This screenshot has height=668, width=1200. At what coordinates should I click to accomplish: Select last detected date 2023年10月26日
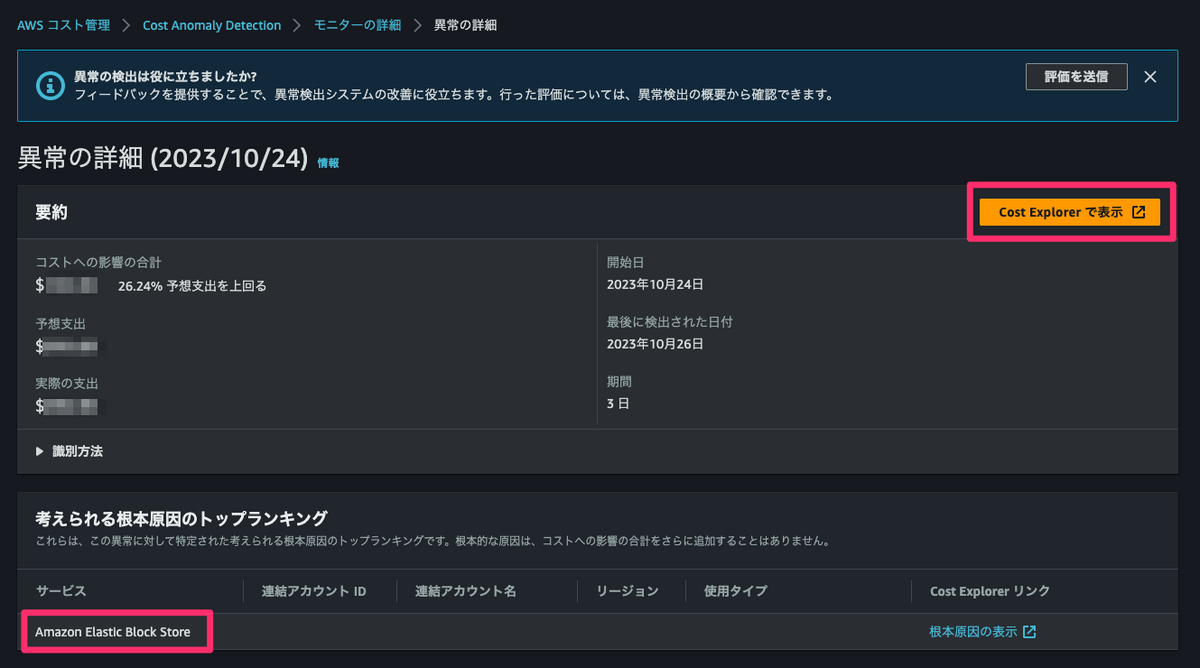pos(655,344)
